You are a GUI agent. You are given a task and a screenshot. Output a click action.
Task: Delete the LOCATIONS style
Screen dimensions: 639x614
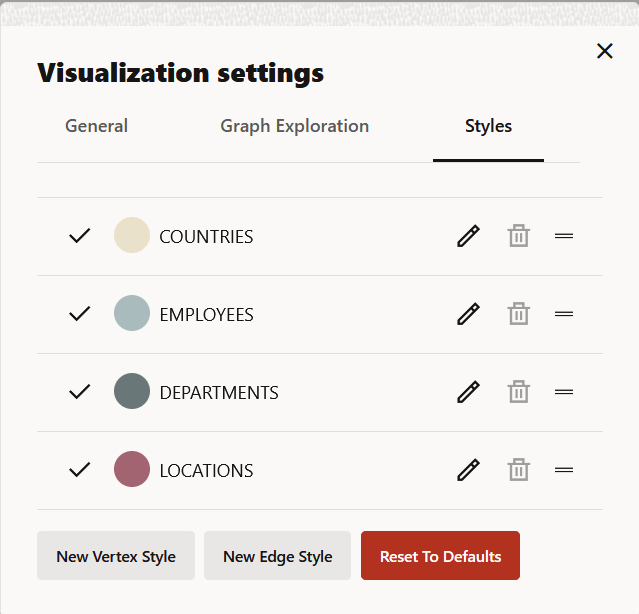click(x=518, y=470)
